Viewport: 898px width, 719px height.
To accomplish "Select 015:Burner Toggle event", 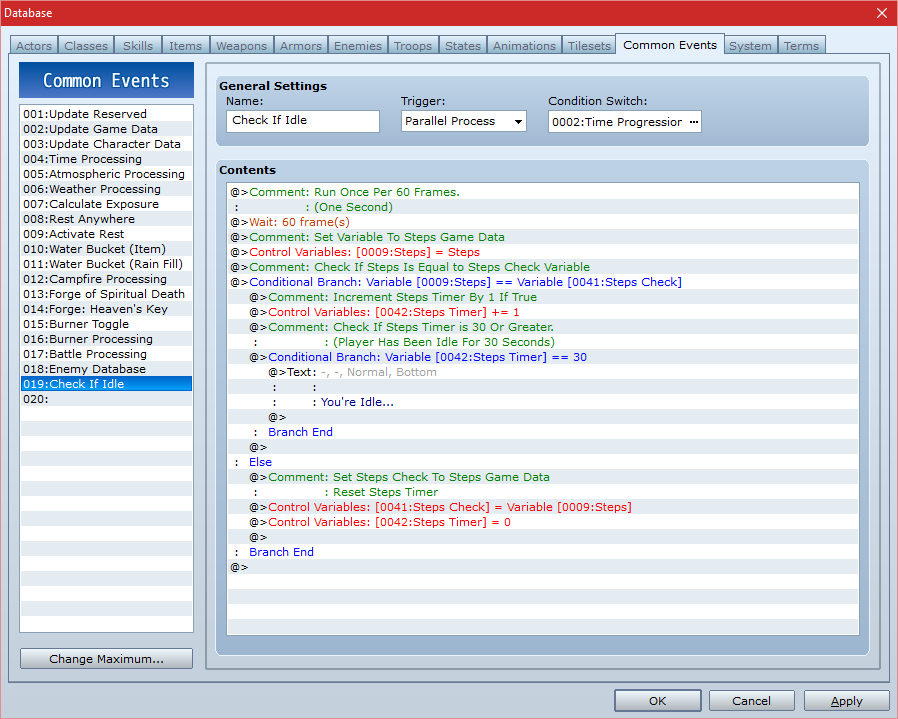I will pyautogui.click(x=106, y=324).
